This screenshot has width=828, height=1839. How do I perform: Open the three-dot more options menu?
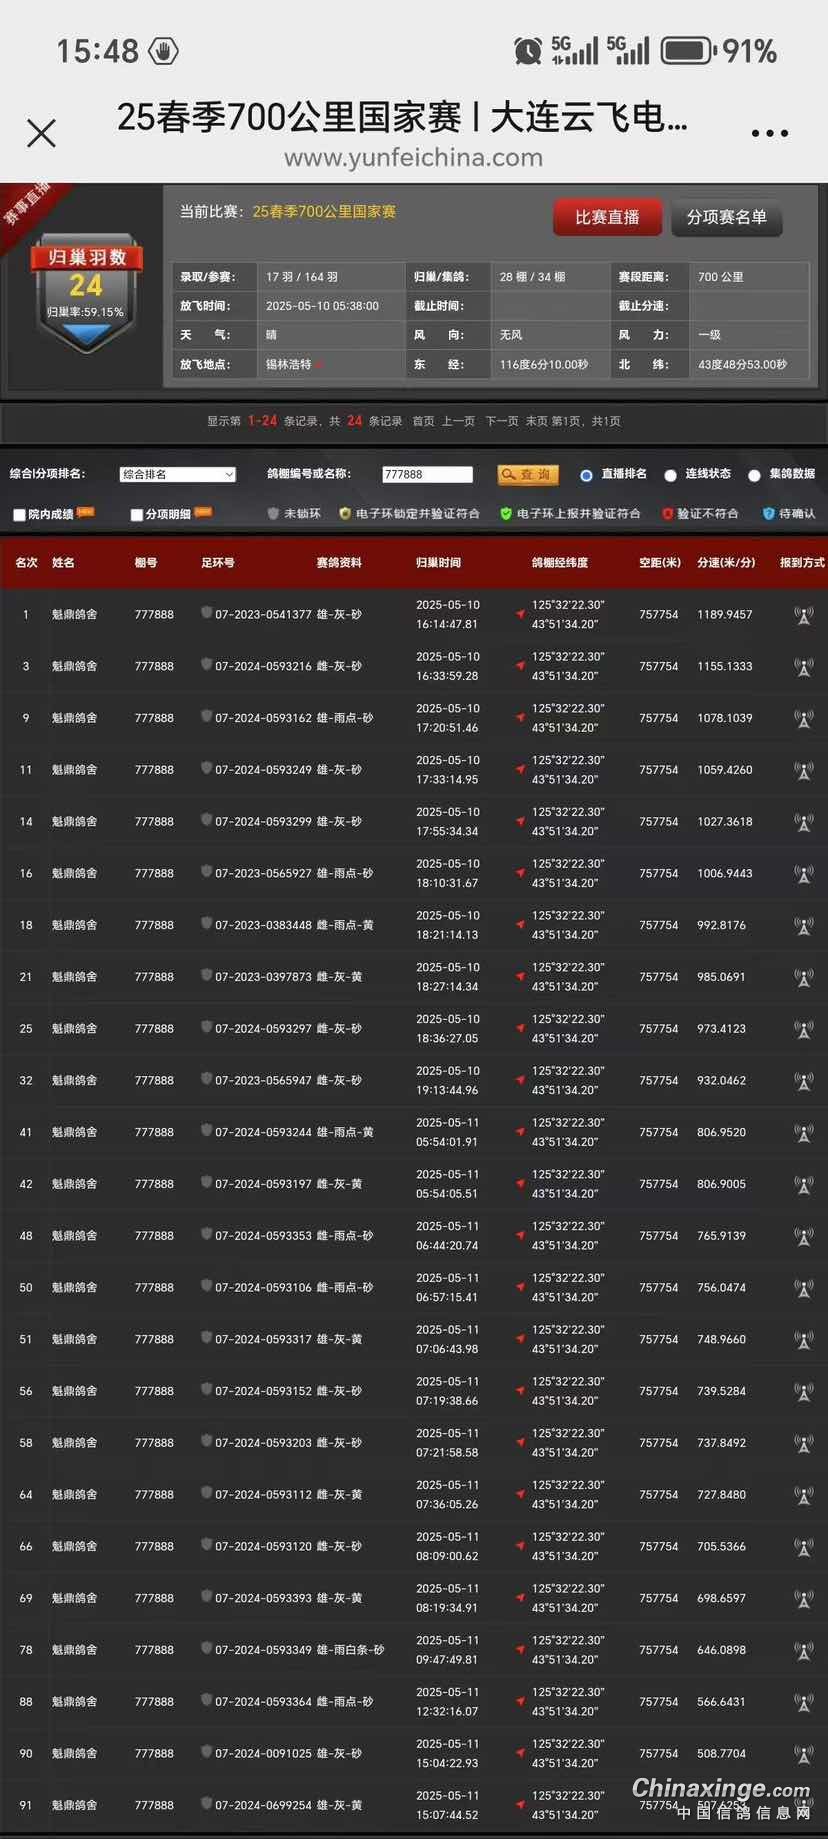point(769,133)
